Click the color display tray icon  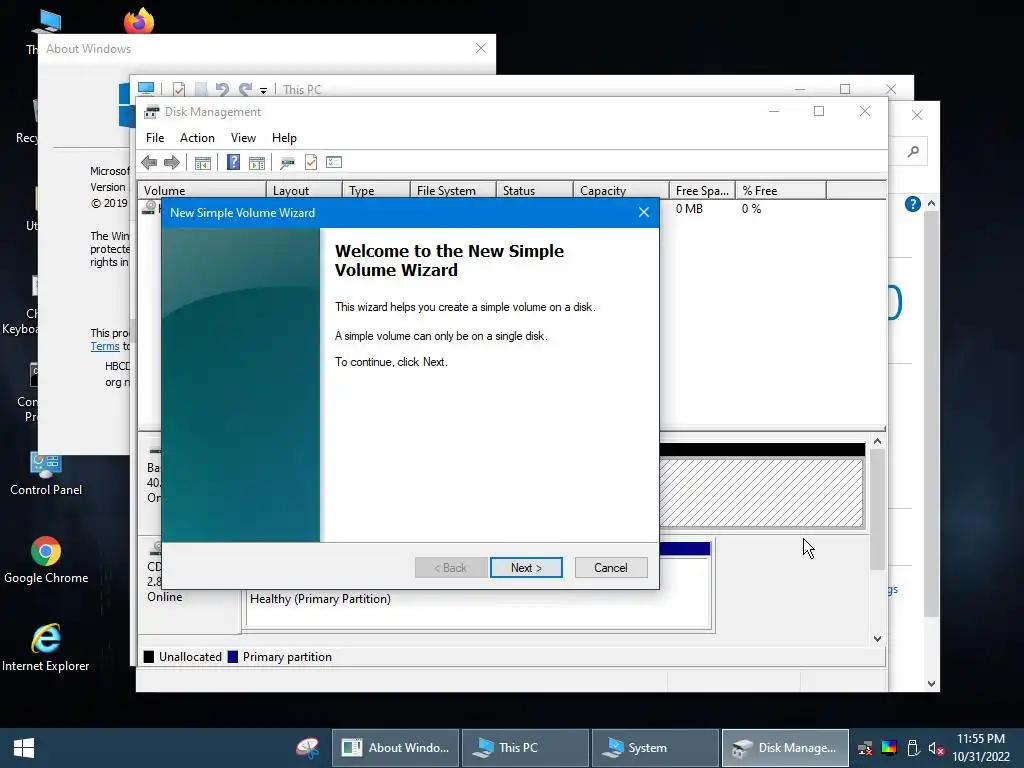[x=889, y=748]
